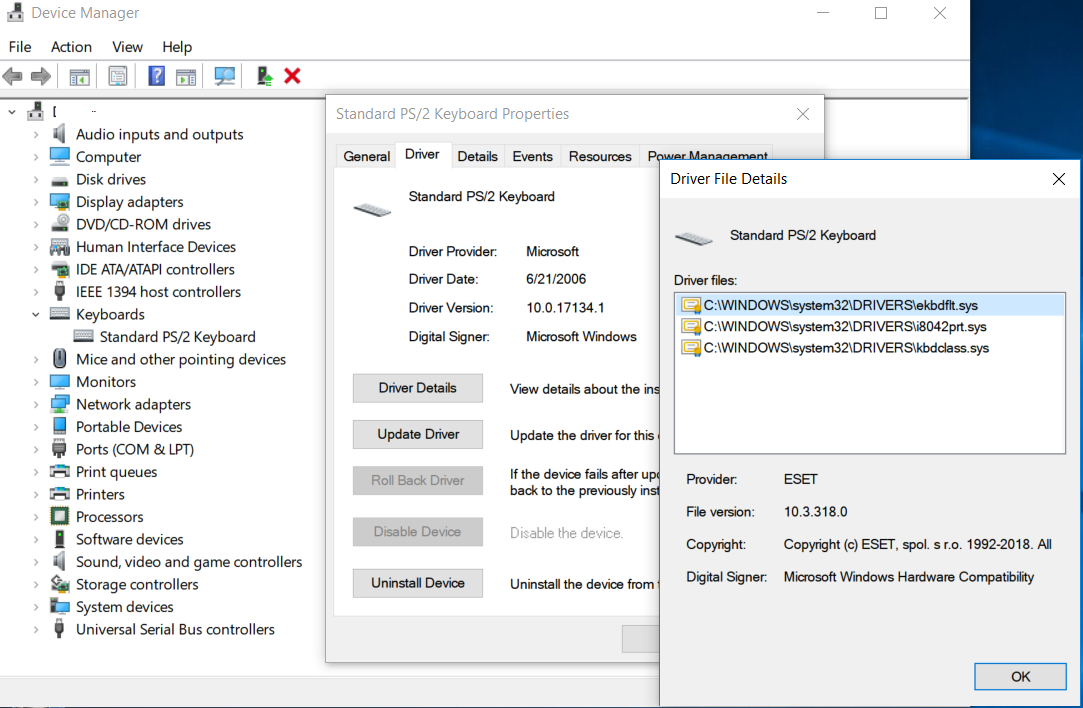Click the Portable Devices icon
Image resolution: width=1083 pixels, height=708 pixels.
(x=60, y=427)
